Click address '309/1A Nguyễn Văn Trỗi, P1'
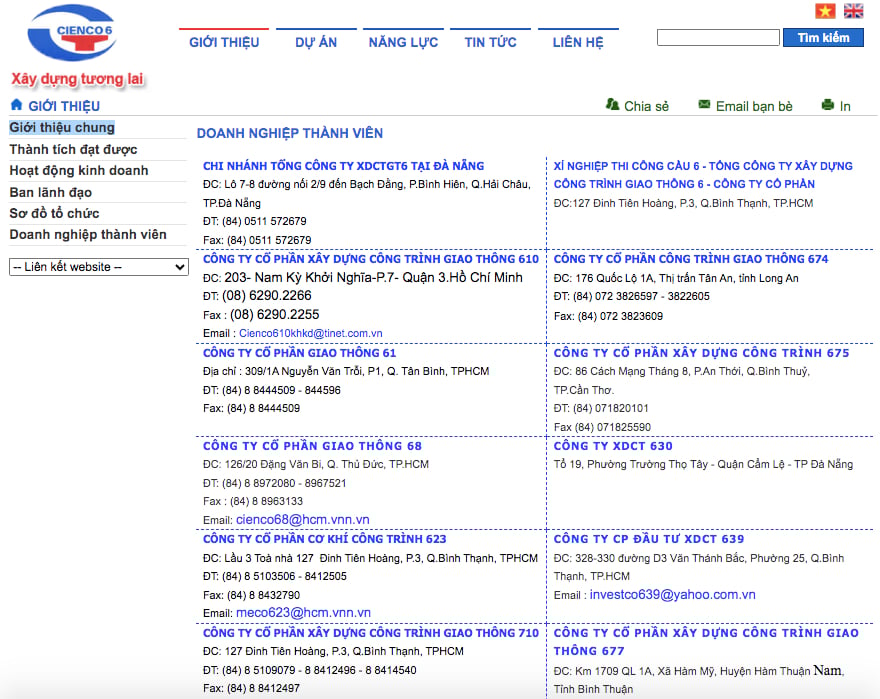The width and height of the screenshot is (880, 699). point(313,371)
